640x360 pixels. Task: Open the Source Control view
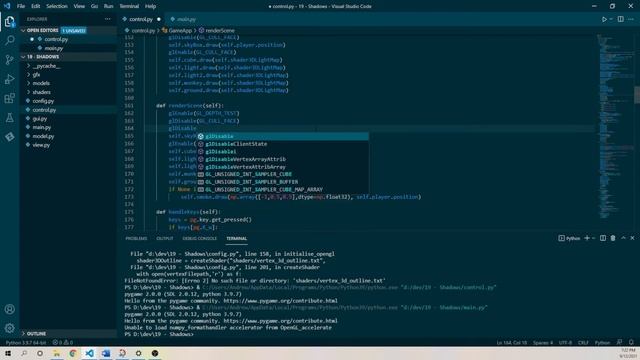pyautogui.click(x=9, y=60)
